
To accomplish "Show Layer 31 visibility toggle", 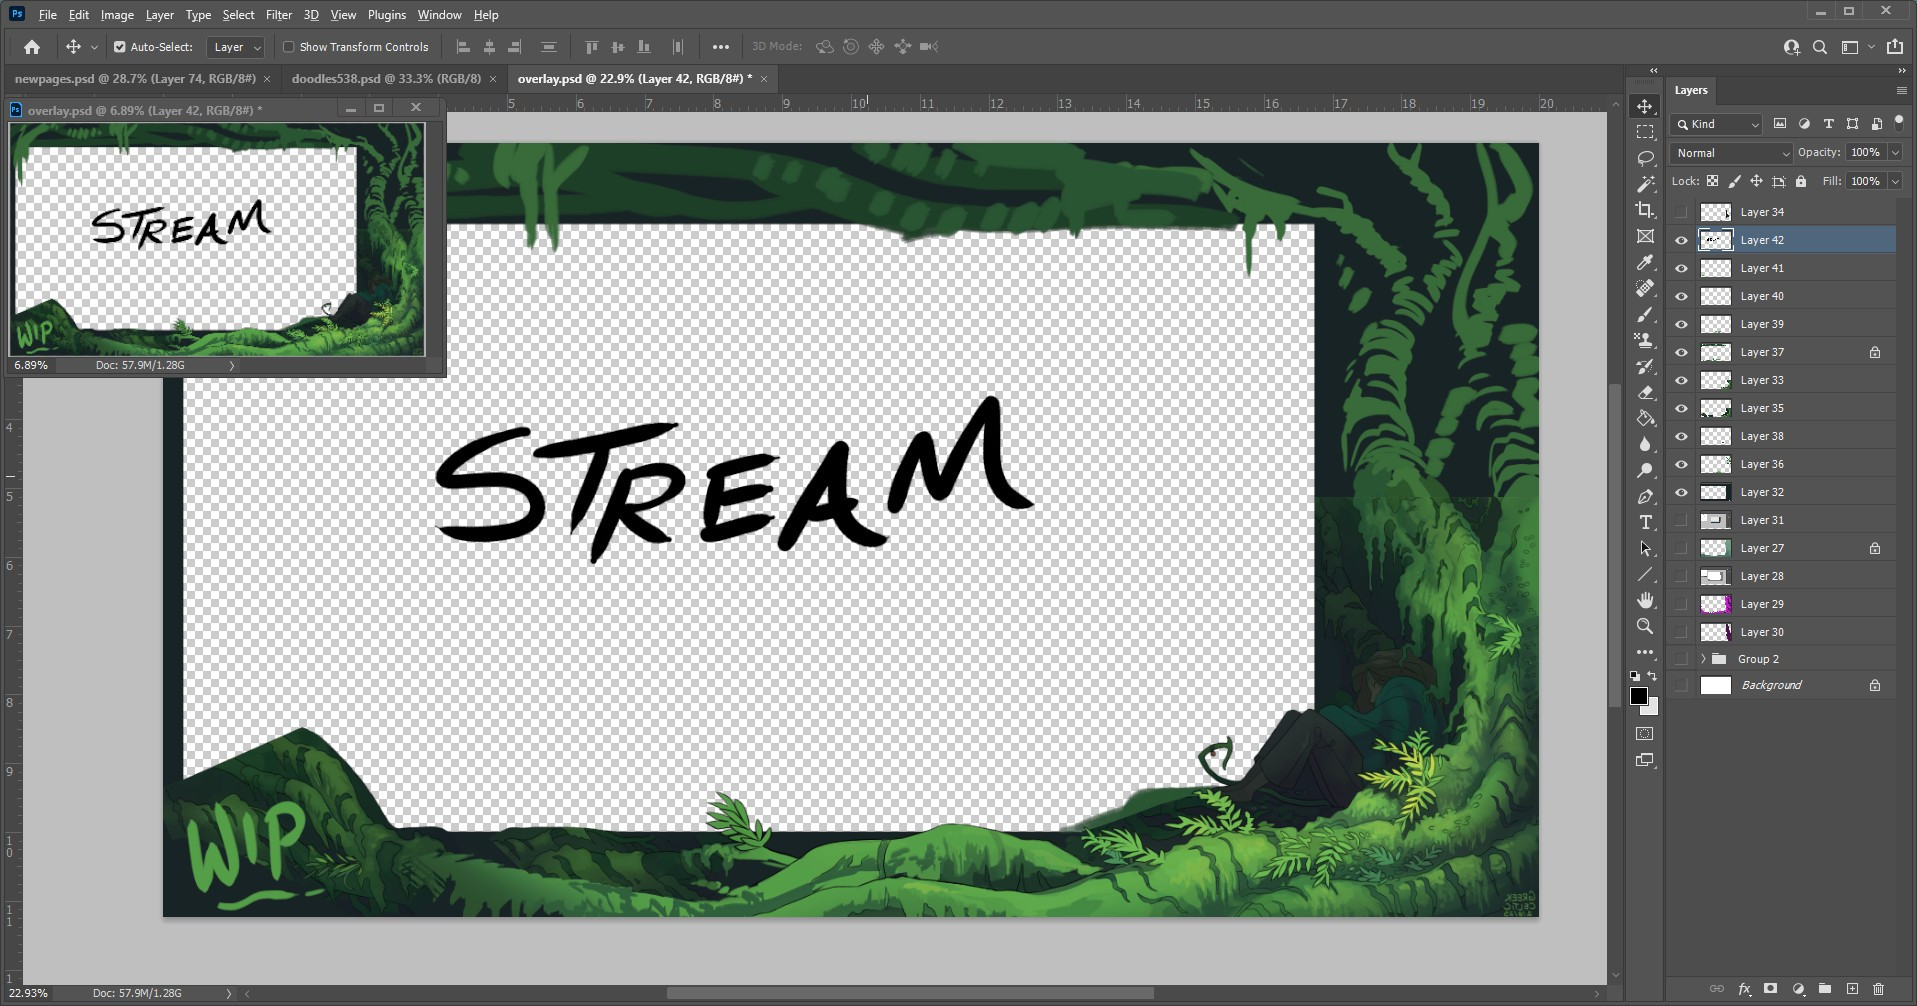I will coord(1681,520).
